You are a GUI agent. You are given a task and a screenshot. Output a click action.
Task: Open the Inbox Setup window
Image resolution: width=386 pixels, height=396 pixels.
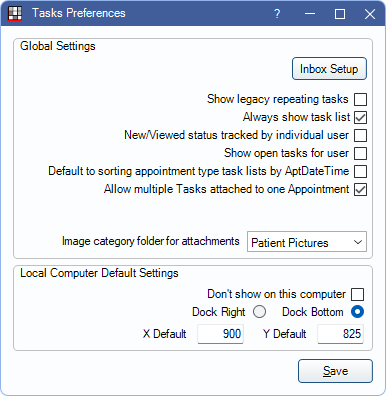[x=329, y=69]
